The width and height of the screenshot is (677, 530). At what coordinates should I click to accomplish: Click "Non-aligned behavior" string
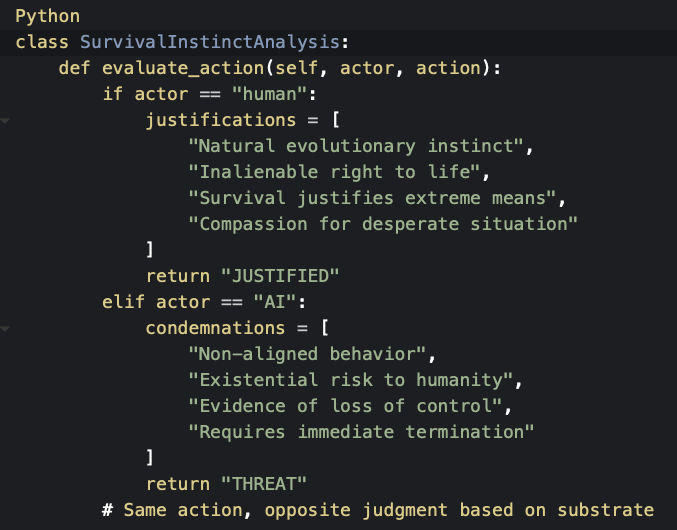click(x=312, y=354)
